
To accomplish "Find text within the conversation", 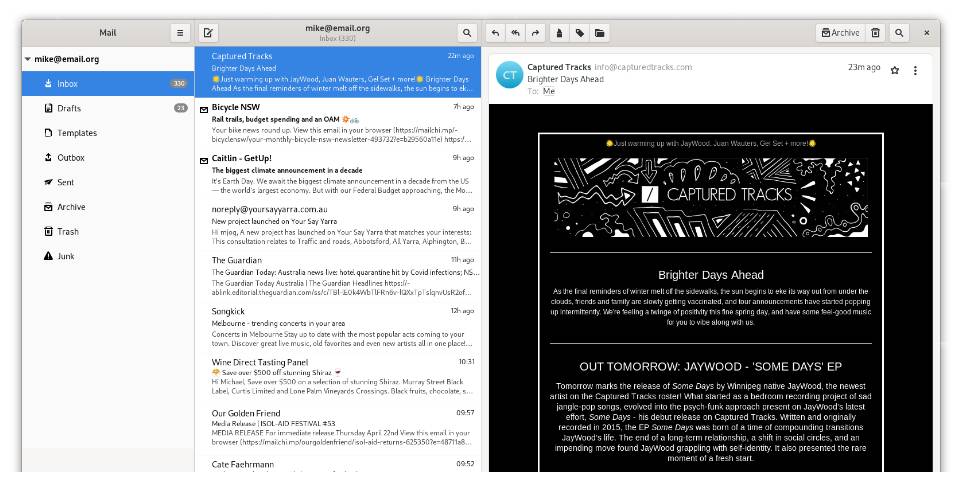I will click(x=899, y=33).
